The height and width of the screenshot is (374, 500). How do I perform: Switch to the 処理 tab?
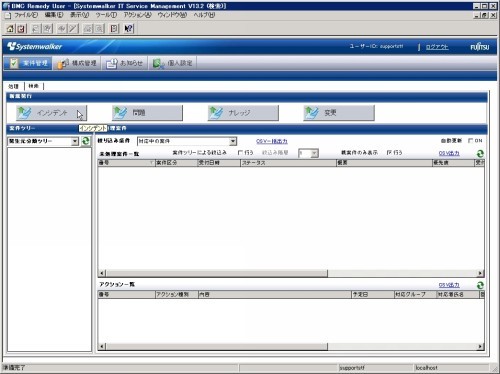[x=14, y=86]
